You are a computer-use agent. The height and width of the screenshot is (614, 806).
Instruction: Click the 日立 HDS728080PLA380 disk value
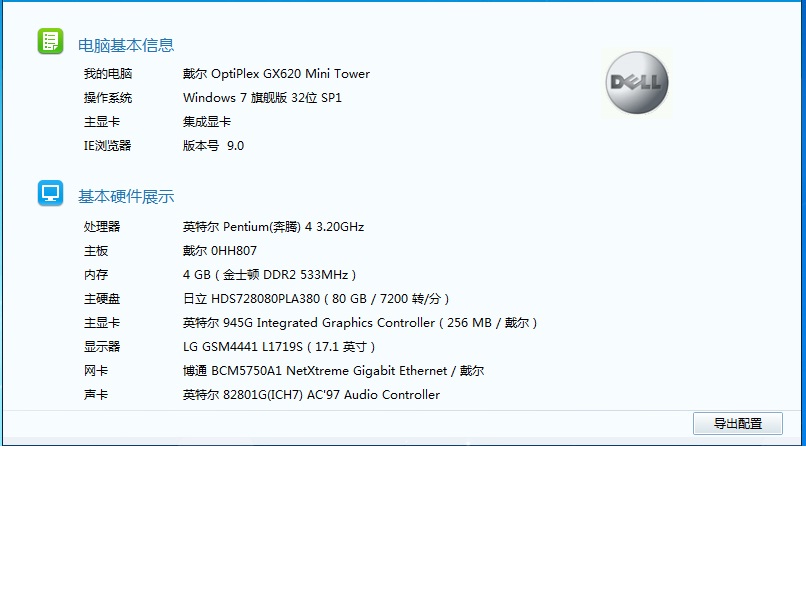click(316, 299)
